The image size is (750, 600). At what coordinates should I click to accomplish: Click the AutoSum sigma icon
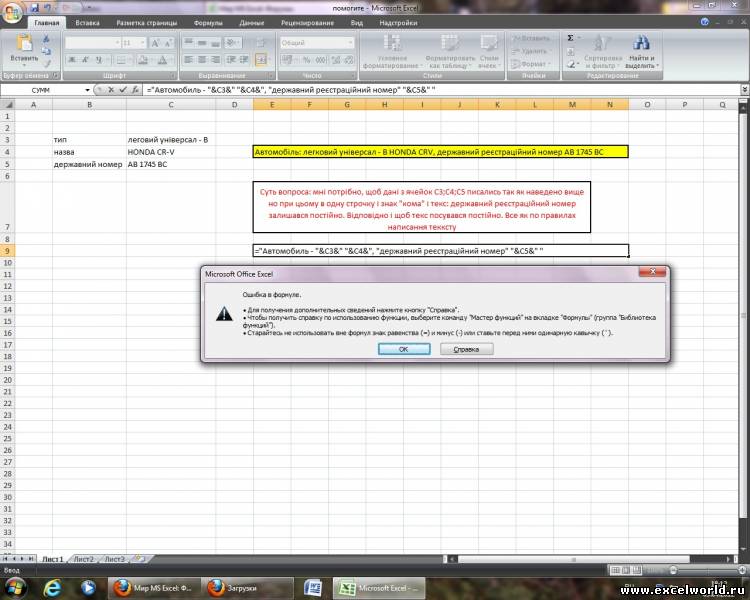click(x=571, y=38)
